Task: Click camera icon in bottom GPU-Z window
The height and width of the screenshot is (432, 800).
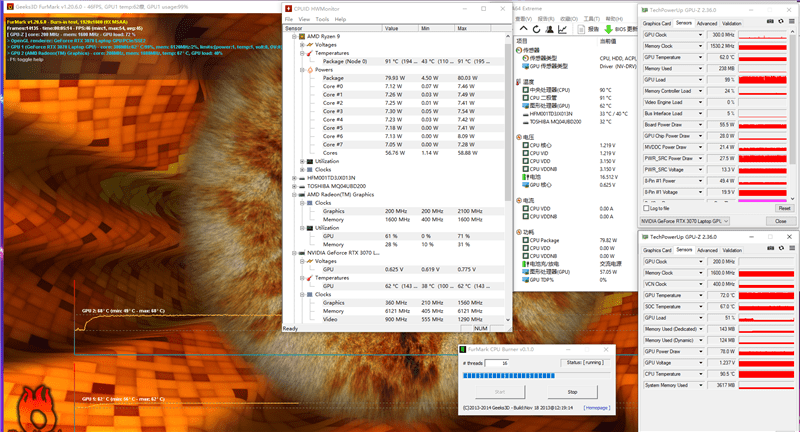Action: (770, 248)
